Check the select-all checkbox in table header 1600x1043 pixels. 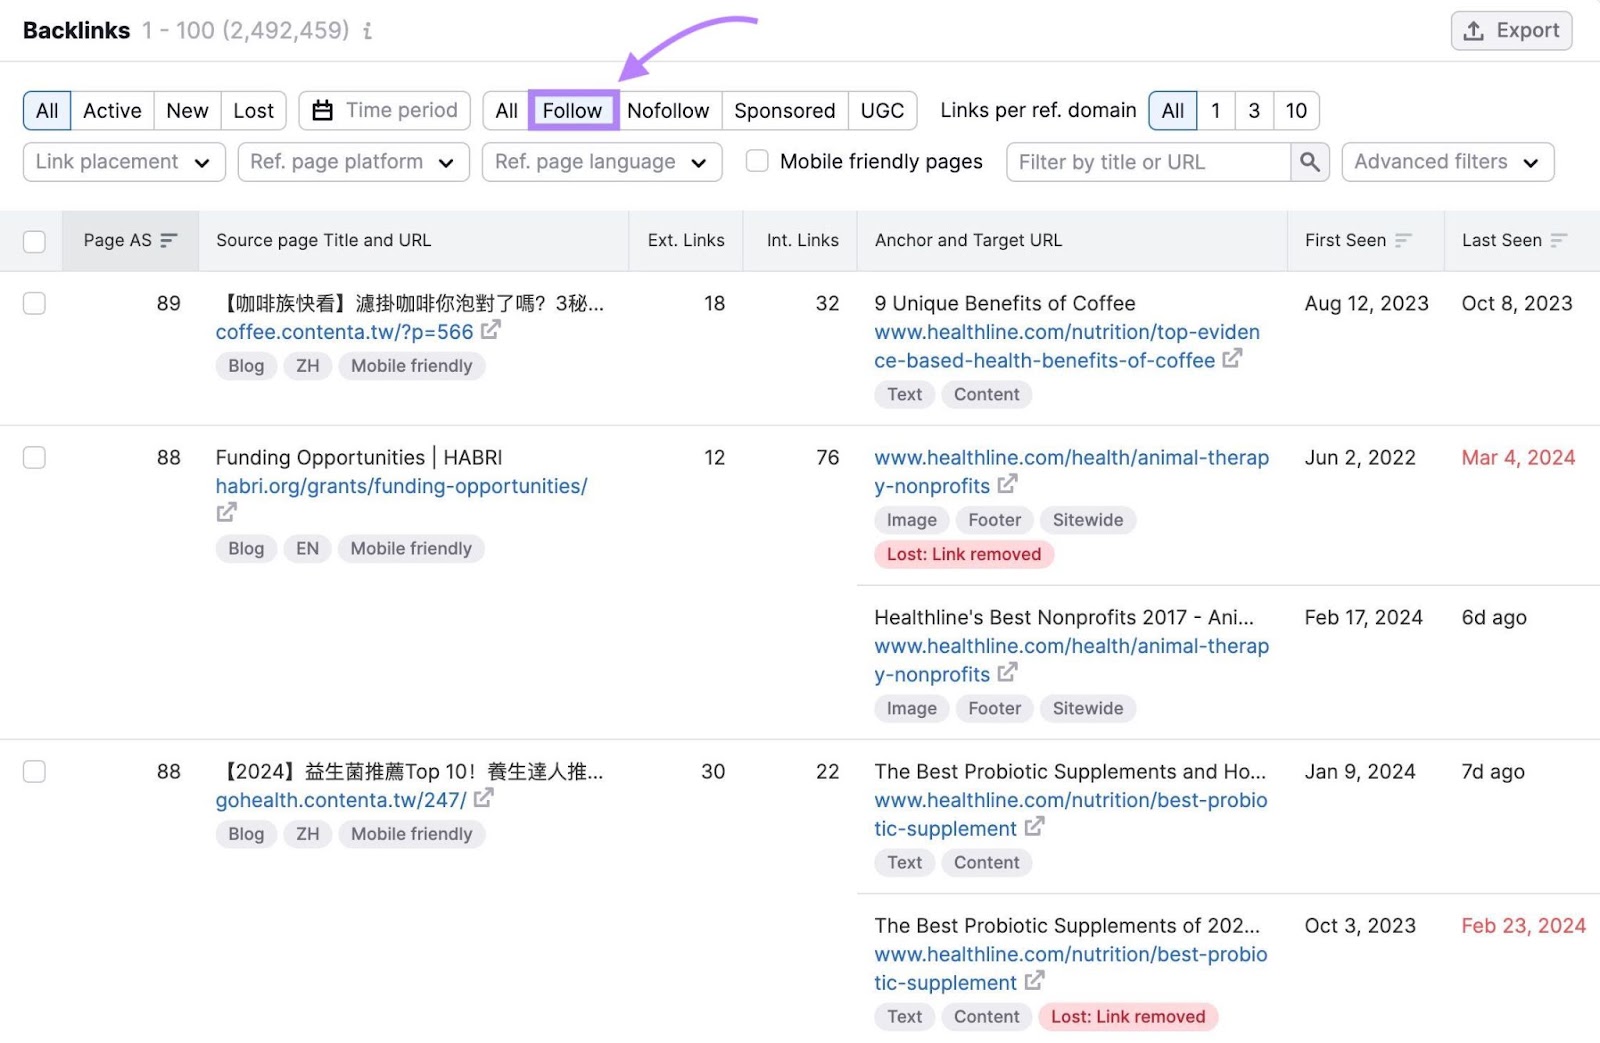pos(34,241)
